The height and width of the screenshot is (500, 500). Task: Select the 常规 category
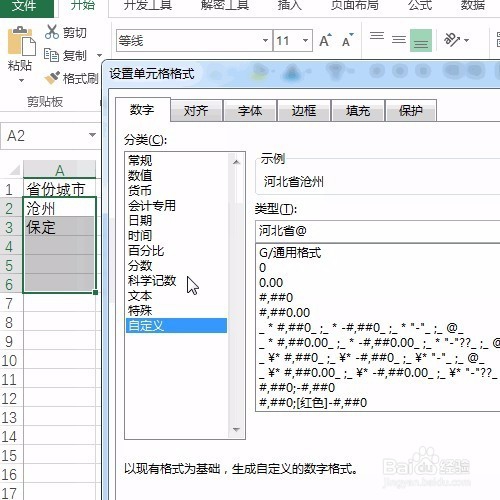[177, 160]
